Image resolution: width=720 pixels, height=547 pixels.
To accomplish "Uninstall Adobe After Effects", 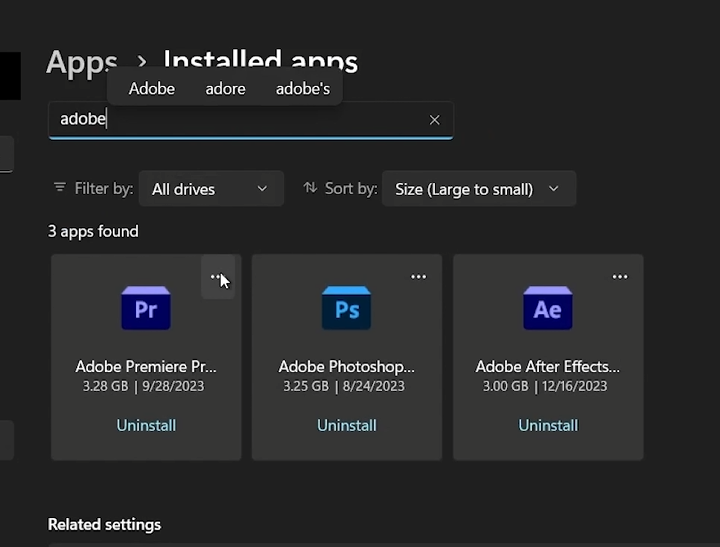I will coord(548,425).
